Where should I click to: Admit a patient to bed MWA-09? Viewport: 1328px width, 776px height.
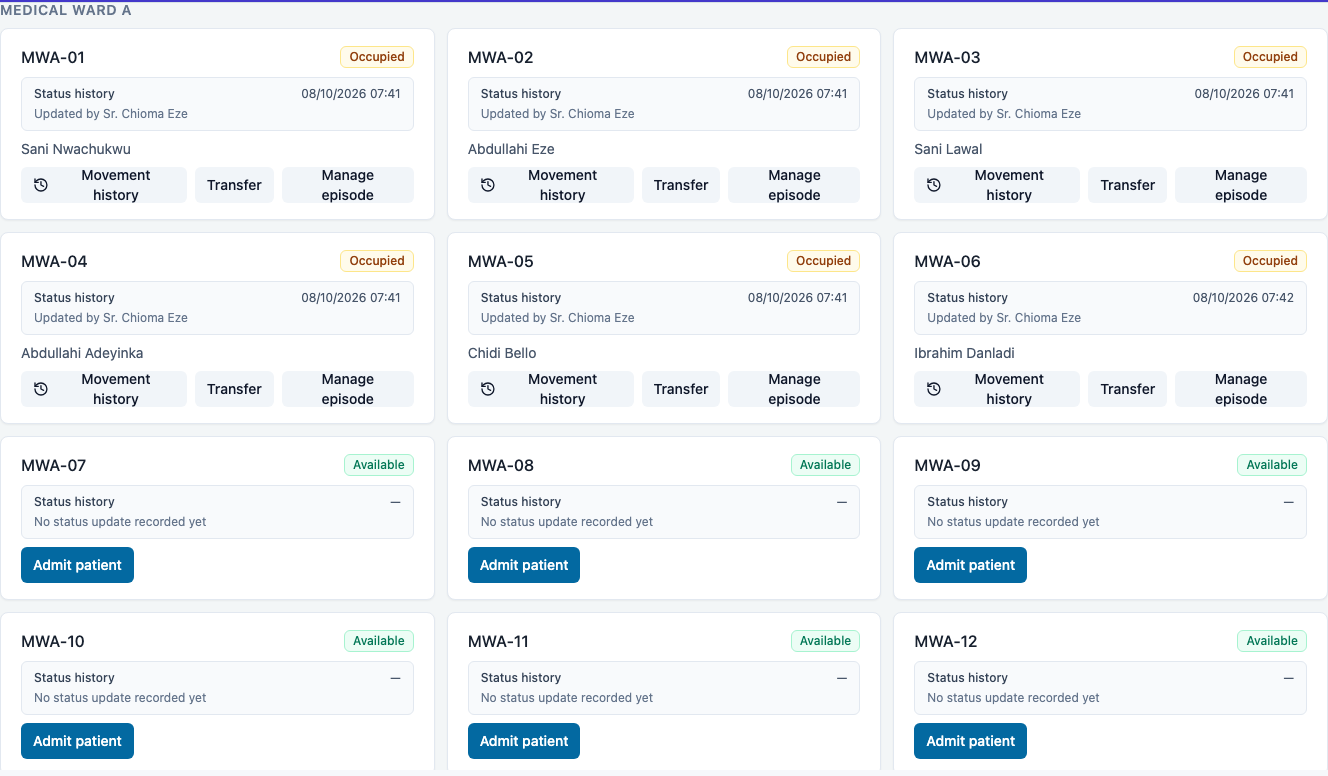(x=970, y=565)
